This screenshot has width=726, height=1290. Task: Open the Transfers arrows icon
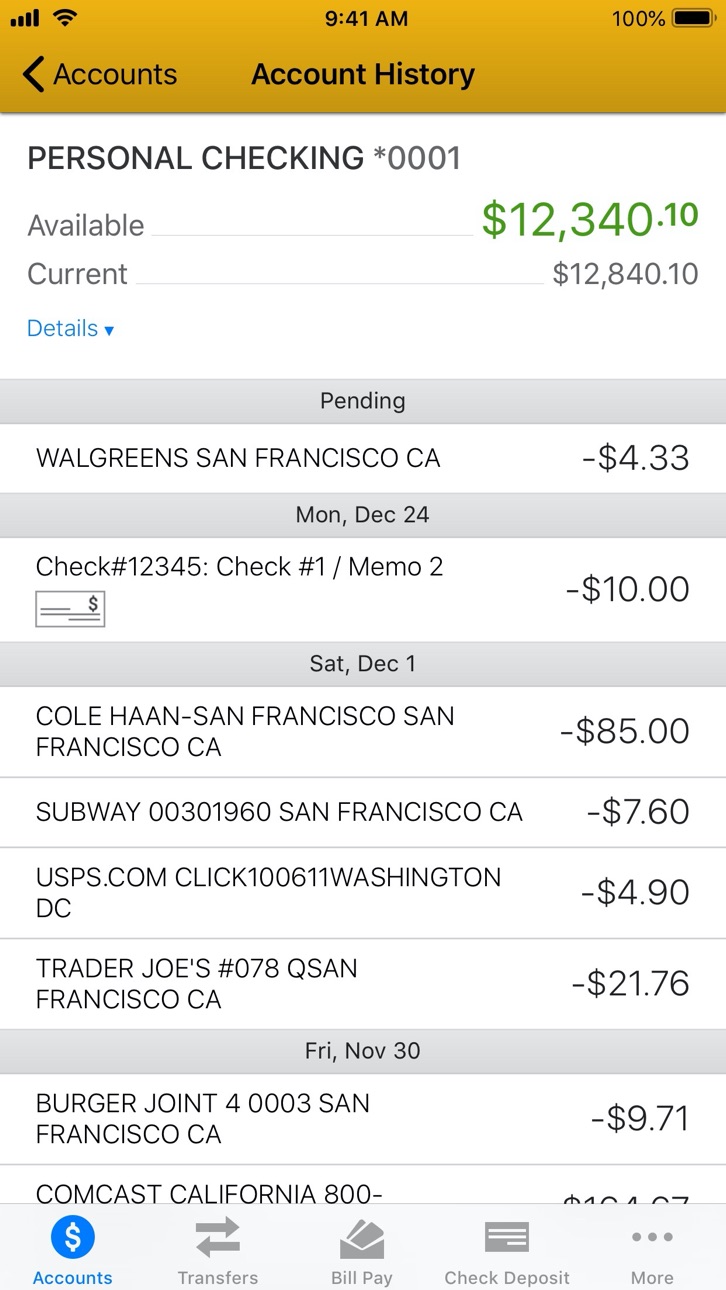coord(217,1237)
